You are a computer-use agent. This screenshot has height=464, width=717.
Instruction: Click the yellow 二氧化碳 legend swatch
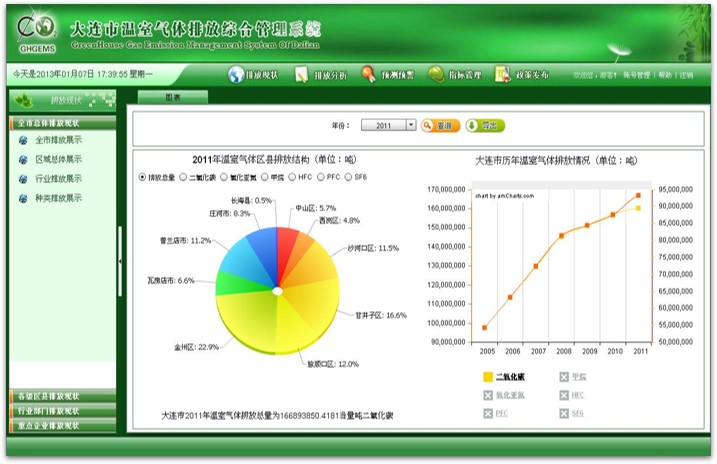[487, 377]
